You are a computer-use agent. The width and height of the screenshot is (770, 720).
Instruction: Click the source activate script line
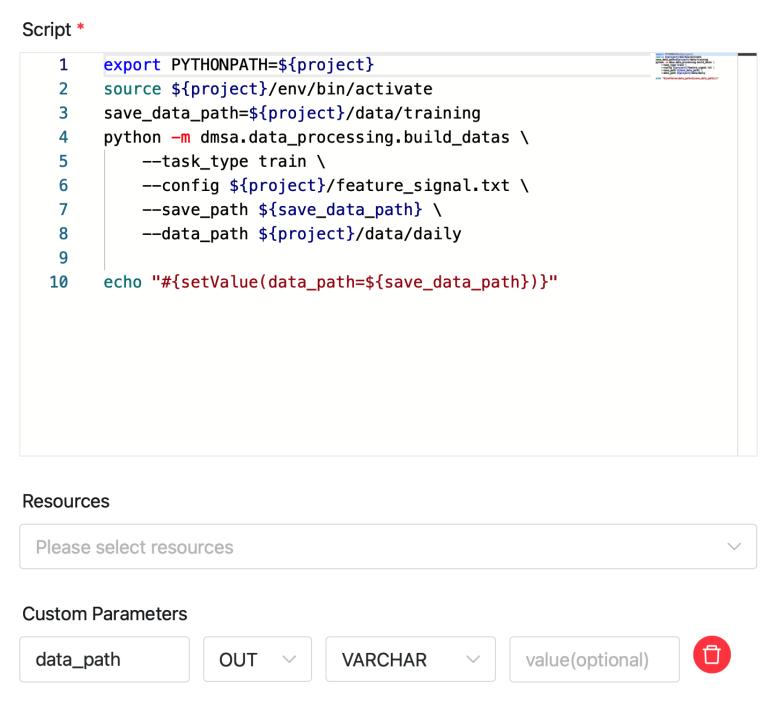pyautogui.click(x=267, y=89)
